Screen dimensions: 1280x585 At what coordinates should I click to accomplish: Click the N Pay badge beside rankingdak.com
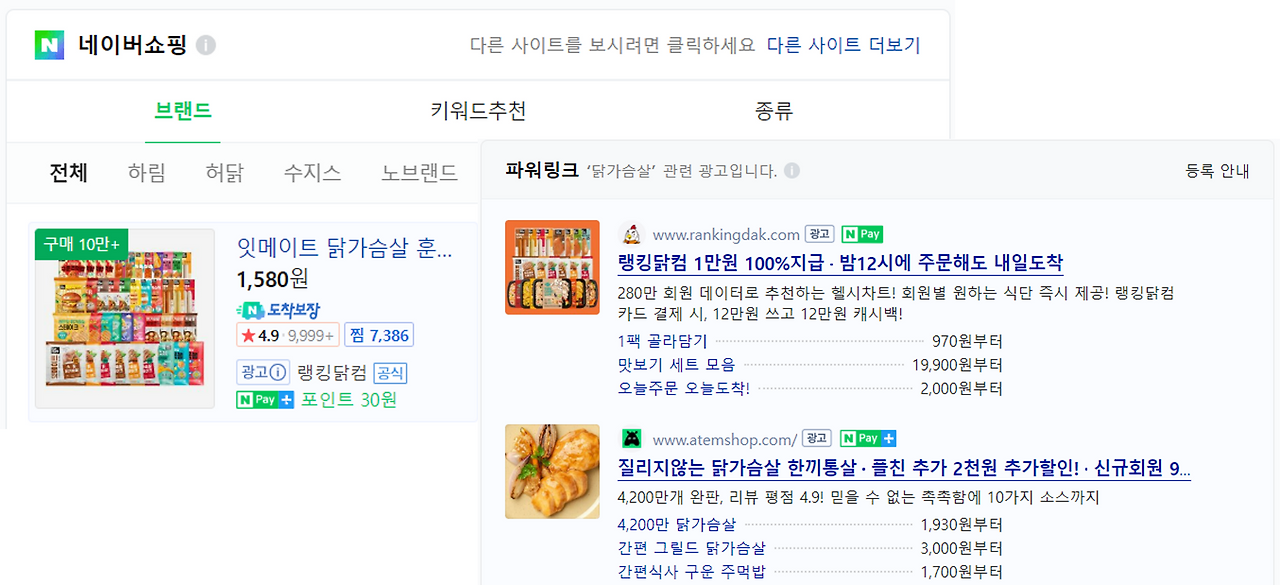coord(862,234)
